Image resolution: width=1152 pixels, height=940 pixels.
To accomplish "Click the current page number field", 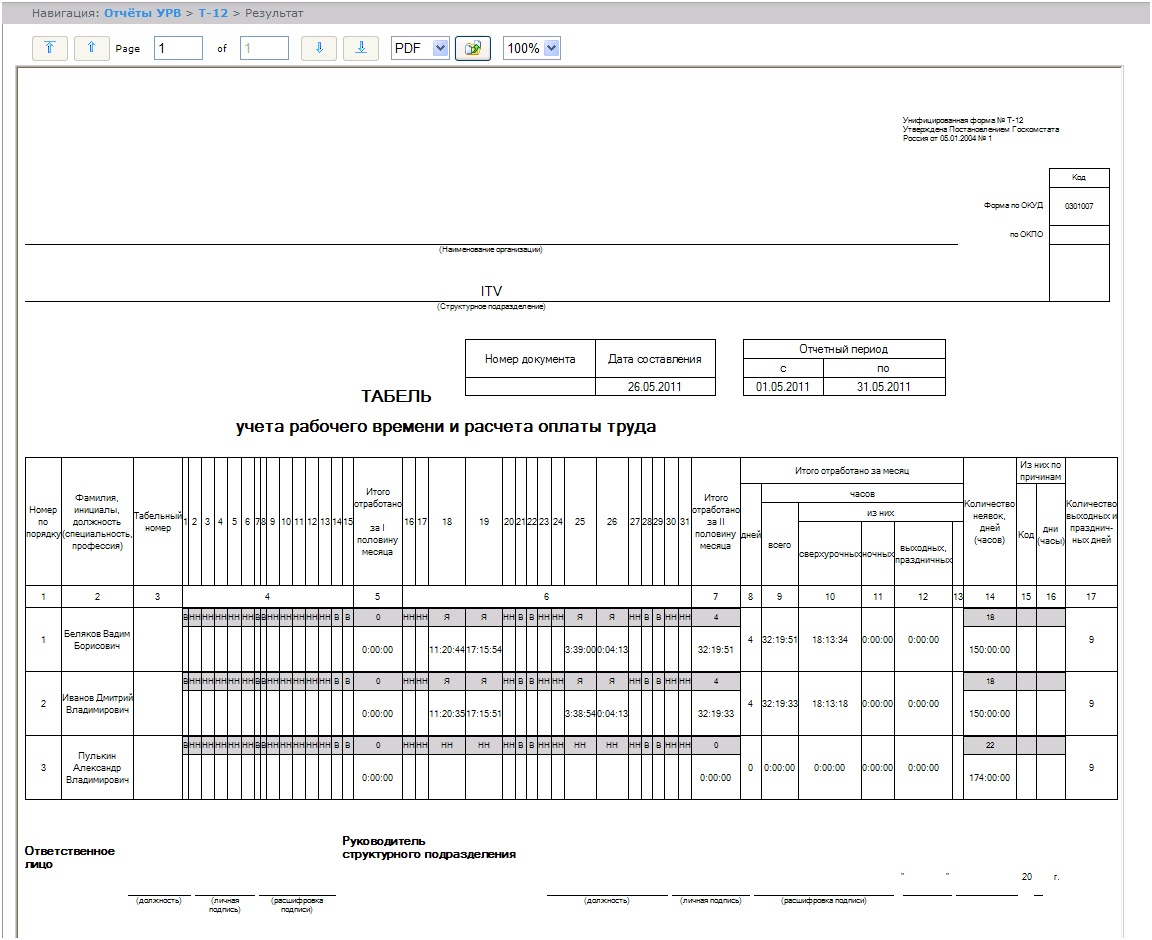I will click(x=179, y=49).
